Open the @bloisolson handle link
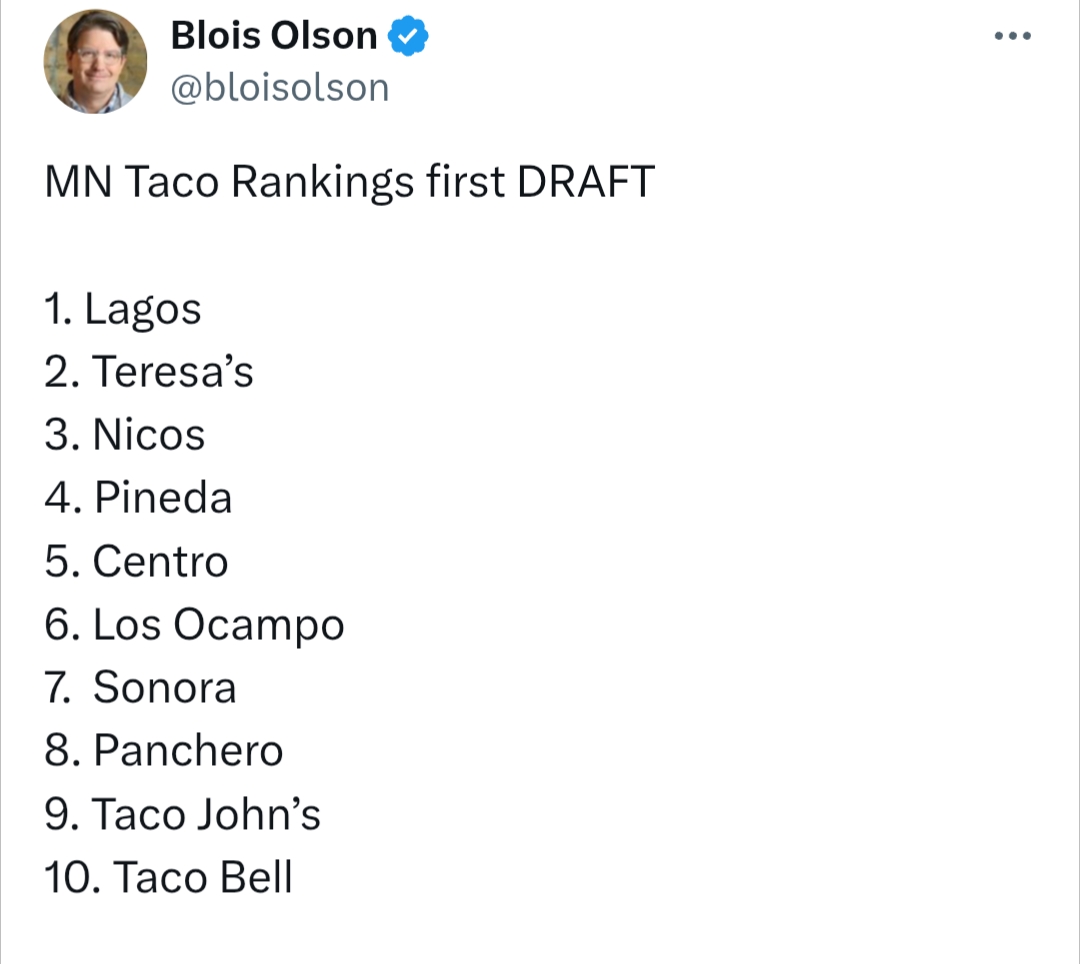Image resolution: width=1080 pixels, height=964 pixels. click(280, 88)
